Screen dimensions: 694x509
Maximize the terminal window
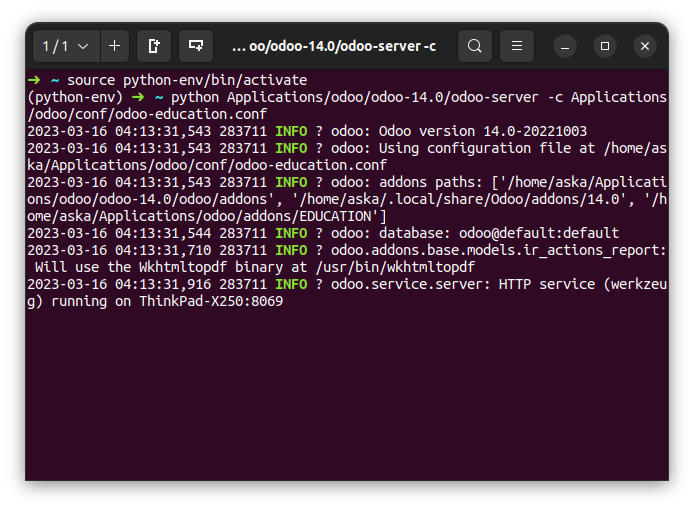tap(605, 46)
